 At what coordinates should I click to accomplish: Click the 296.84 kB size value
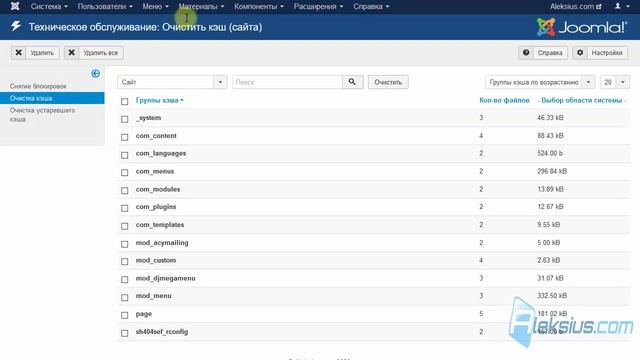pos(552,171)
